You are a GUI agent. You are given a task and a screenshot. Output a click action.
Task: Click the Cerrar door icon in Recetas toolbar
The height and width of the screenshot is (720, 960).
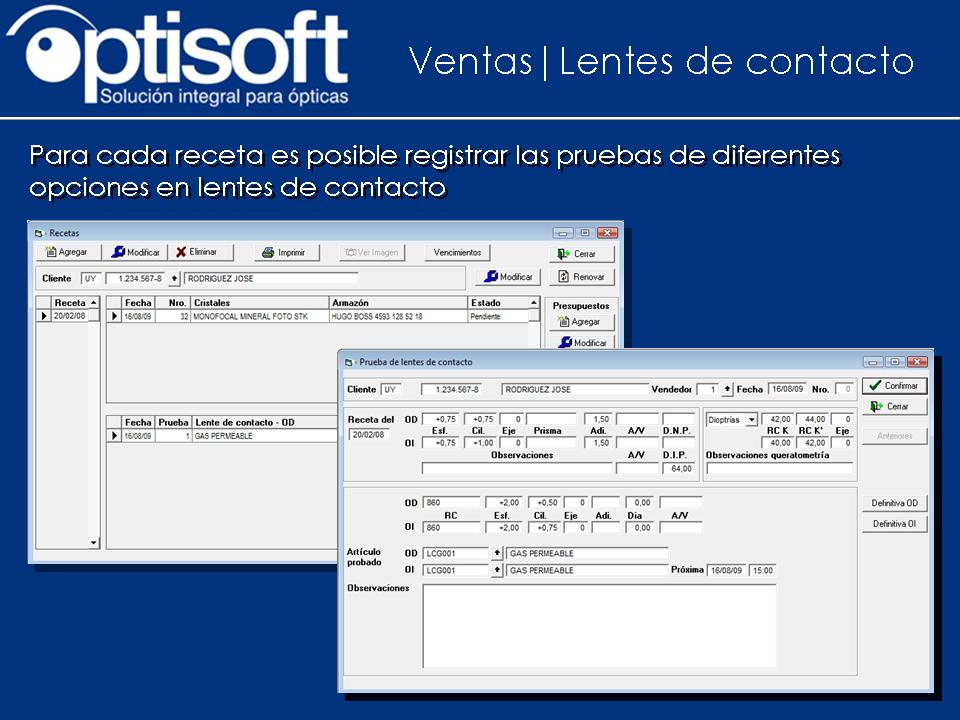(564, 255)
